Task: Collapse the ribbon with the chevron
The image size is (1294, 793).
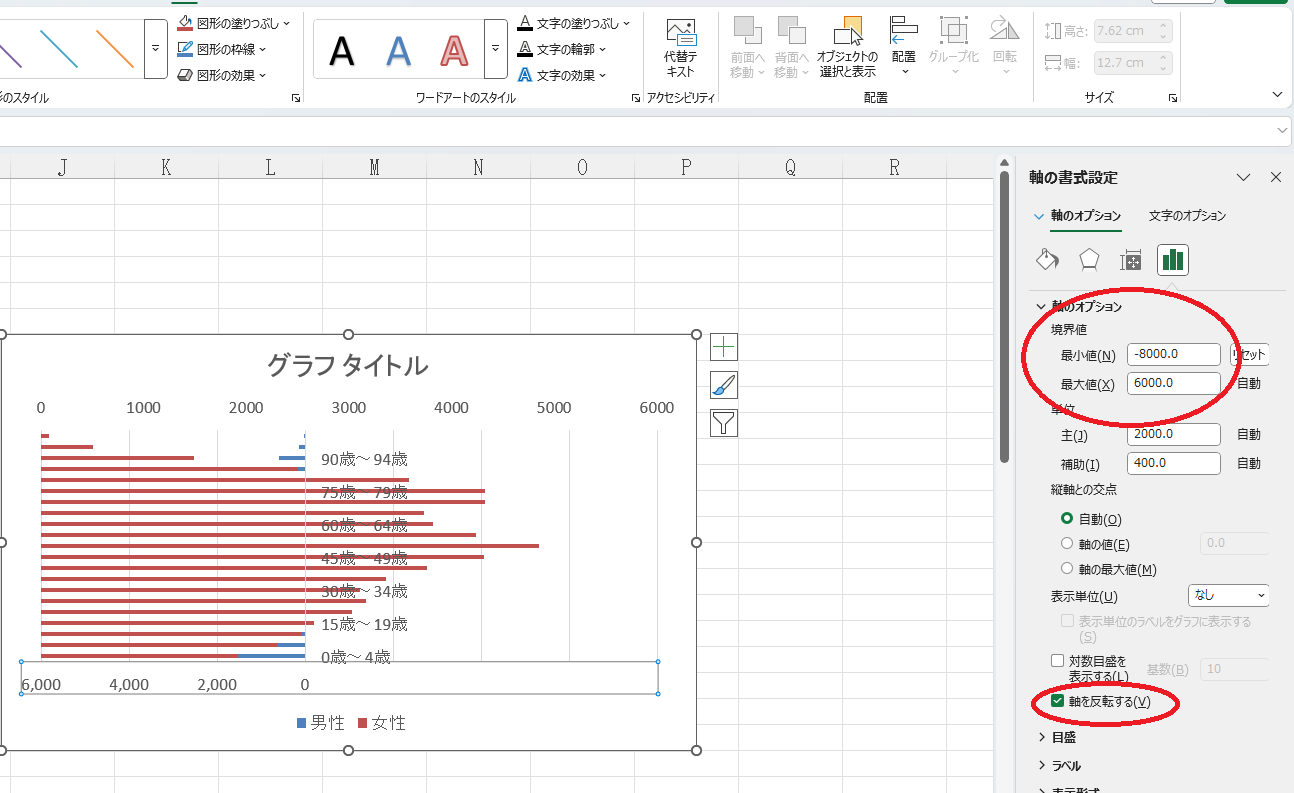Action: (x=1277, y=94)
